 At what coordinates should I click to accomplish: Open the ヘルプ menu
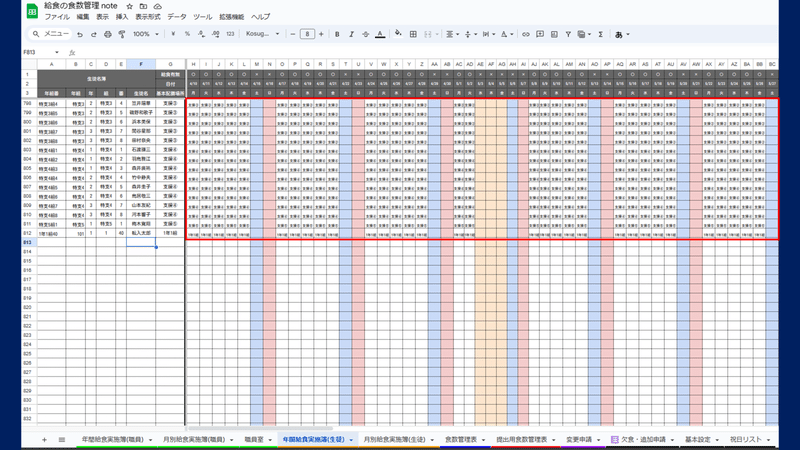point(260,17)
